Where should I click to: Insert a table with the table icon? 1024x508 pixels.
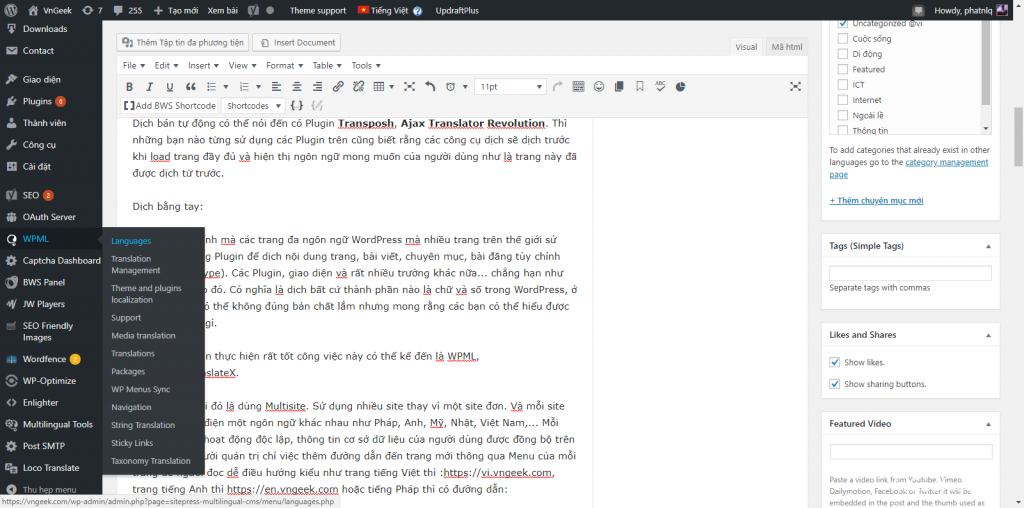378,86
